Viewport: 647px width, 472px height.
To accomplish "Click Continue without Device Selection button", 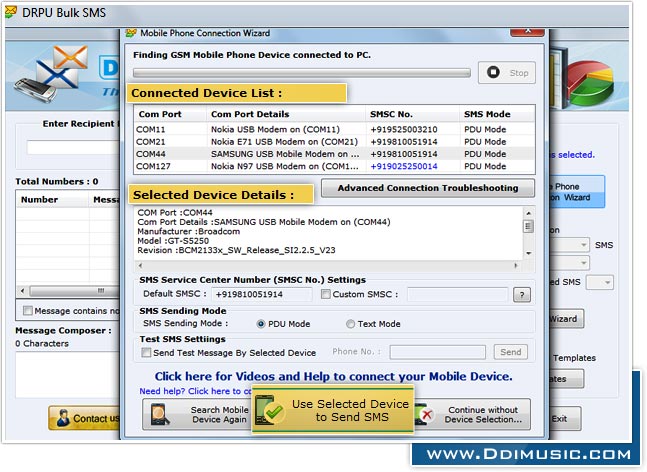I will coord(472,415).
